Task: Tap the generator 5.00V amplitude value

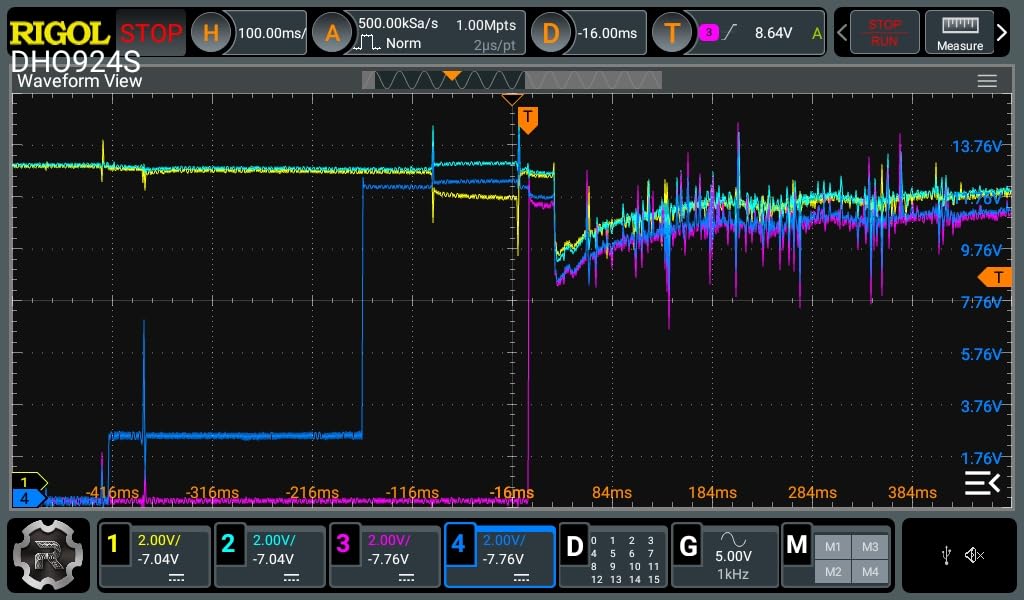Action: coord(733,556)
